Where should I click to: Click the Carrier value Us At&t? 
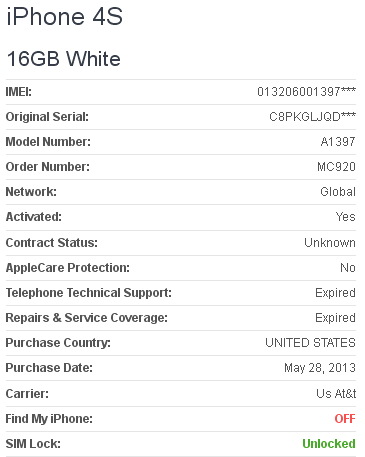click(x=336, y=394)
